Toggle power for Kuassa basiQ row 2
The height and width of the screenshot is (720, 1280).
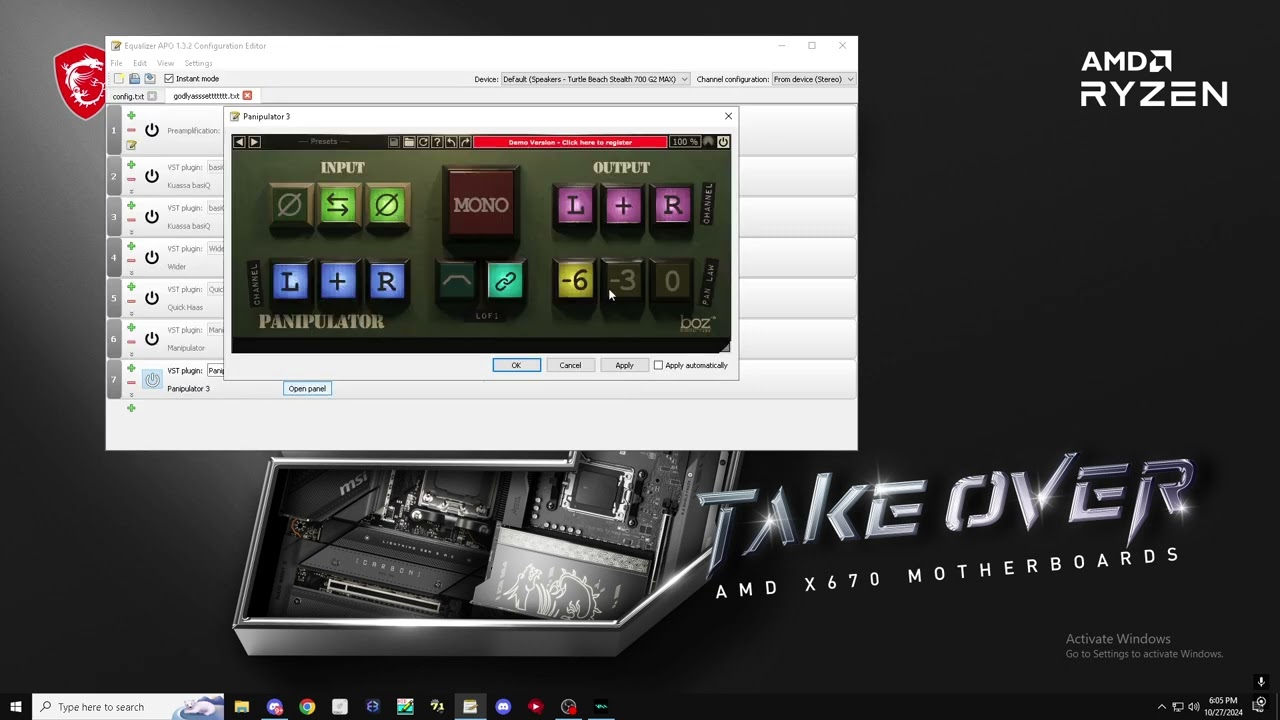[x=152, y=176]
